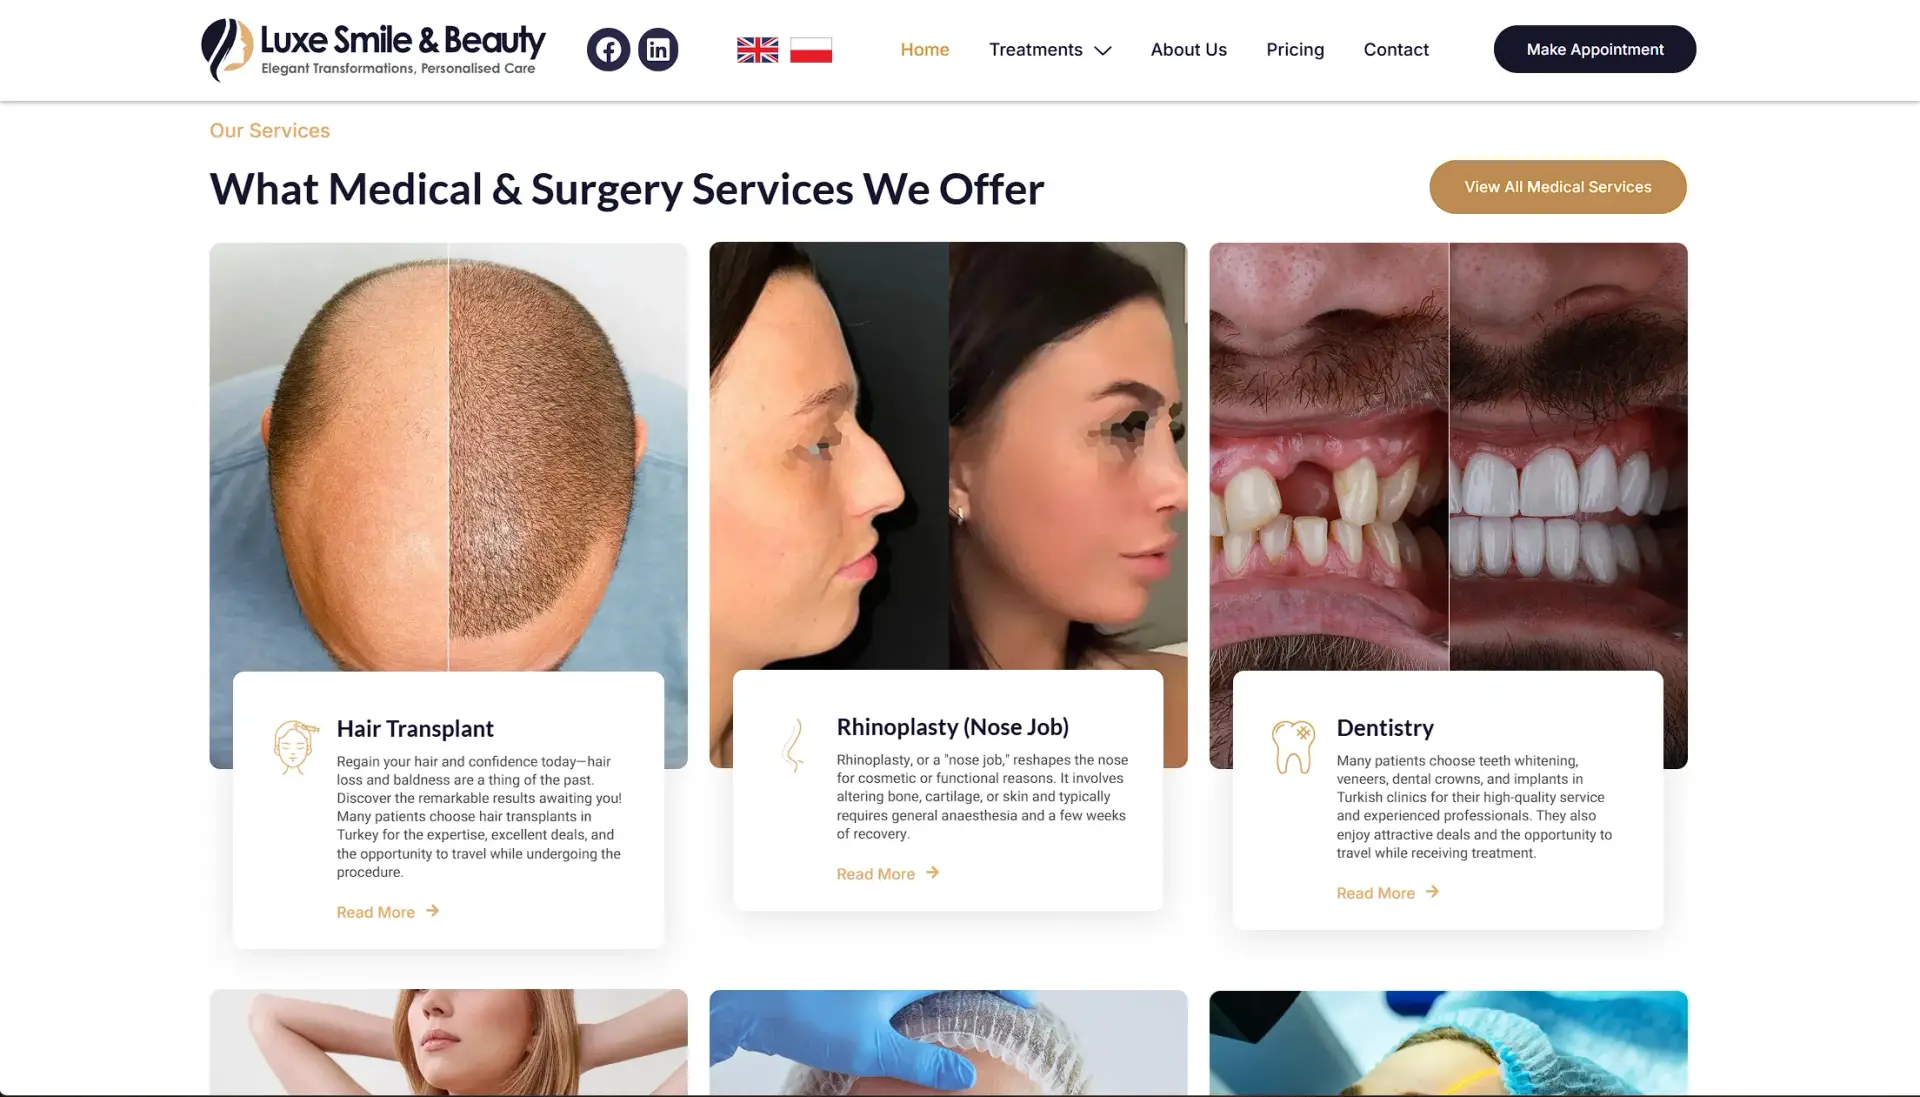The image size is (1920, 1097).
Task: Click the nose icon beside Rhinoplasty
Action: [793, 746]
